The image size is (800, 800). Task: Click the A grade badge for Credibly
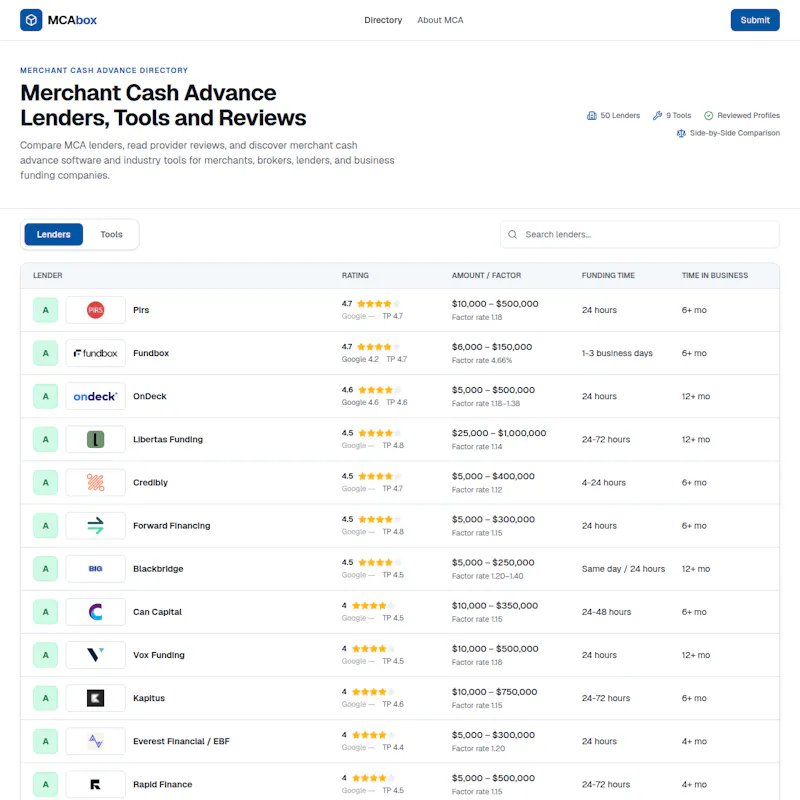point(45,482)
